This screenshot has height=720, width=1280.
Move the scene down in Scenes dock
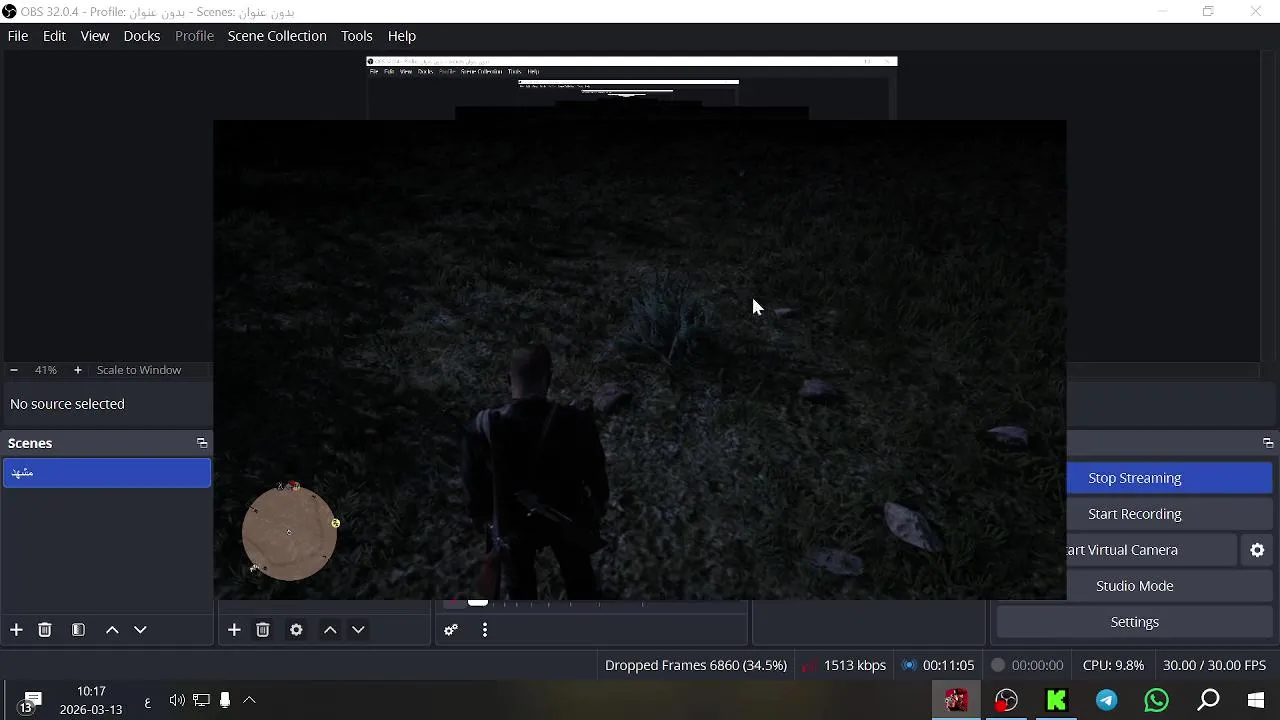(x=140, y=630)
